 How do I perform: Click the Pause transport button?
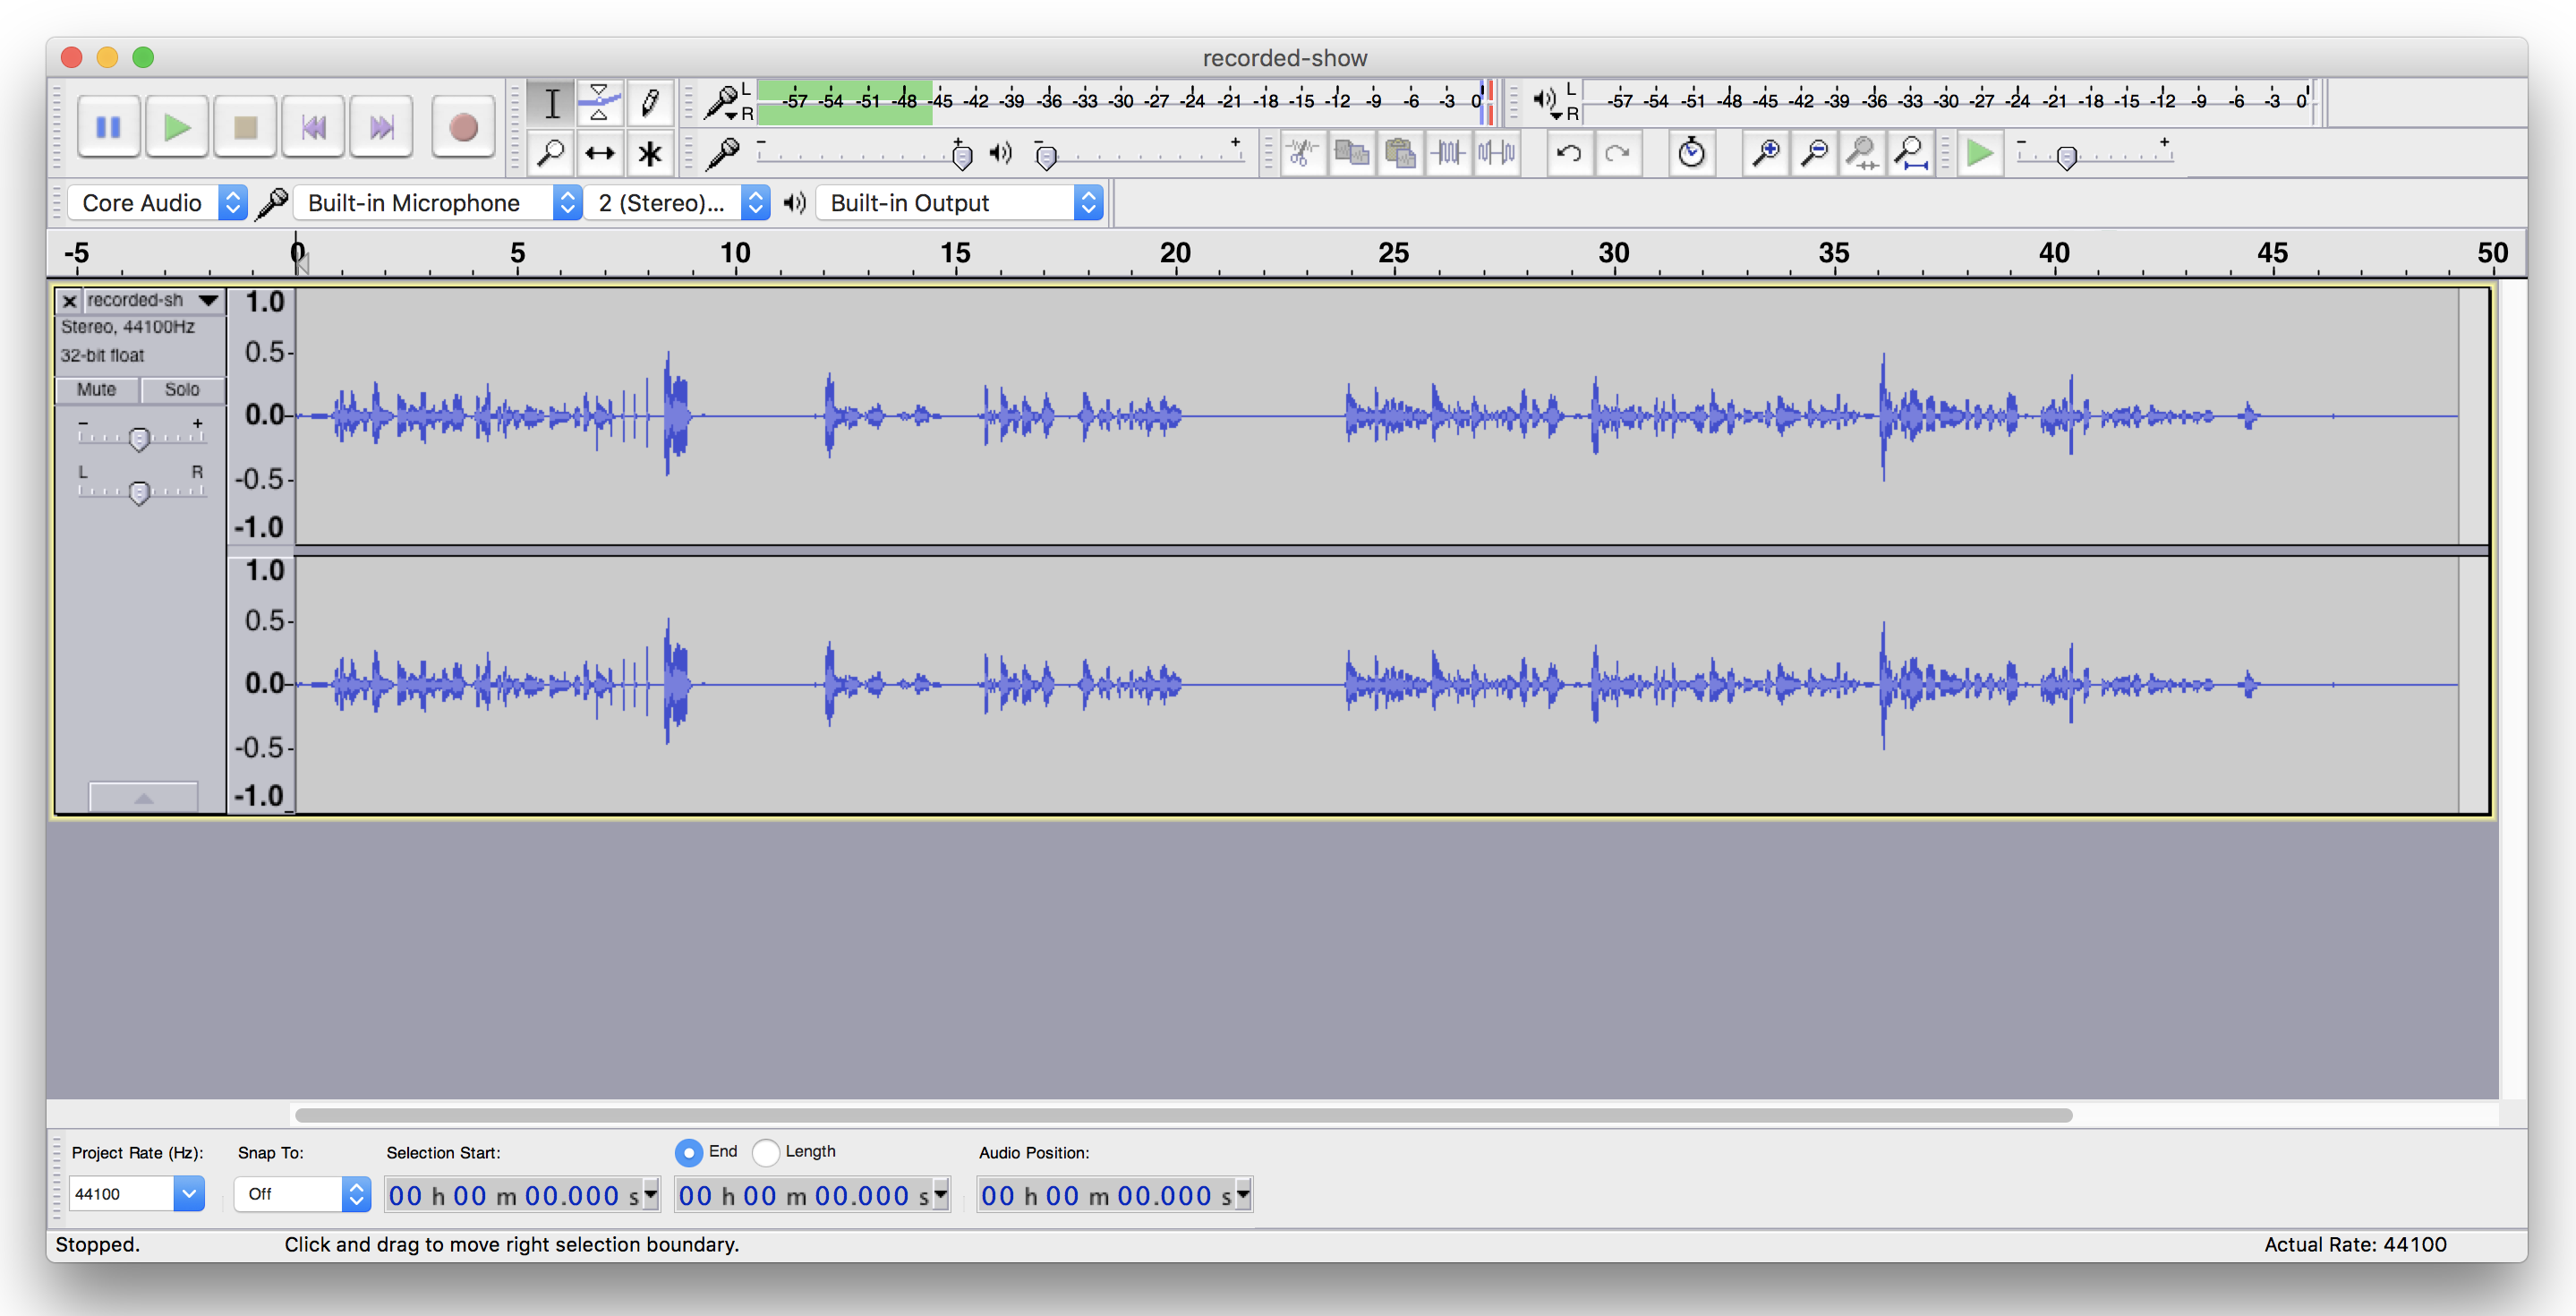[108, 127]
